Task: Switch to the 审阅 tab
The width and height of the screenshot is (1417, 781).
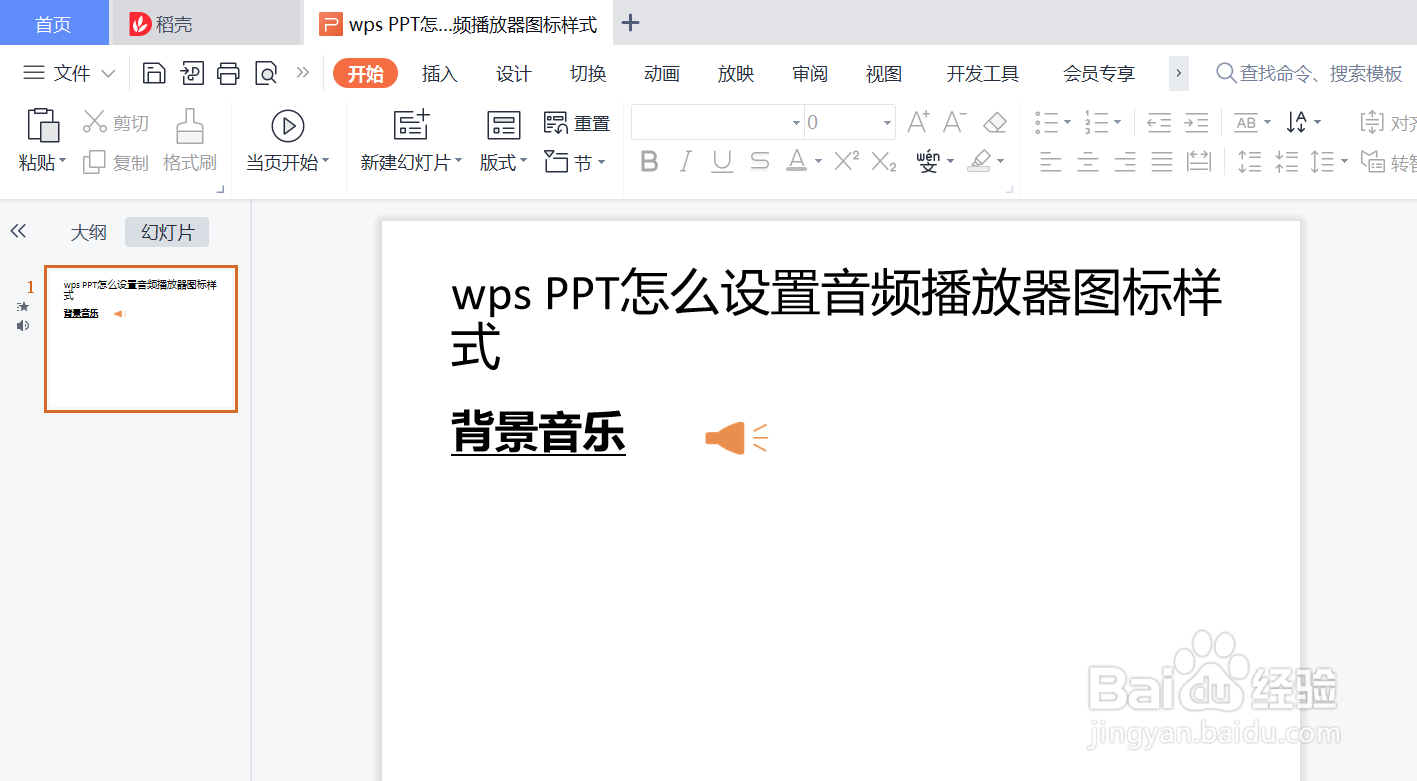Action: pyautogui.click(x=810, y=73)
